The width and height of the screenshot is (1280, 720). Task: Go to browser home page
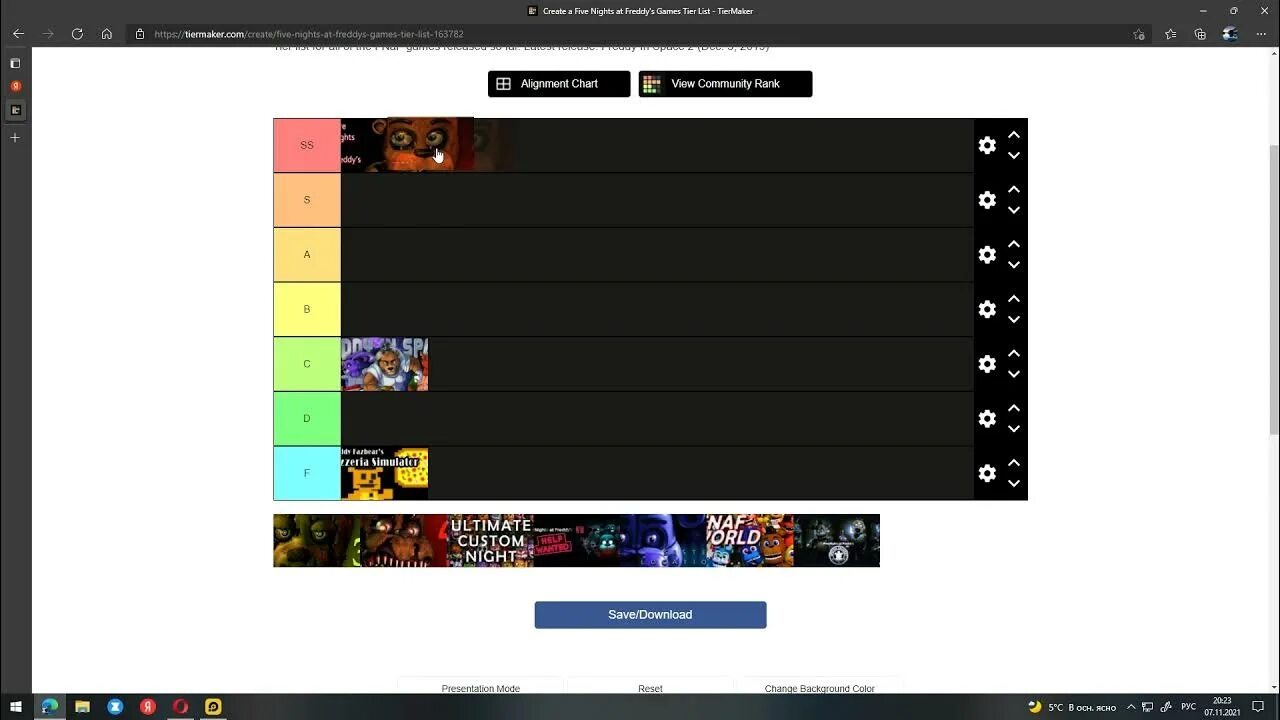point(107,34)
